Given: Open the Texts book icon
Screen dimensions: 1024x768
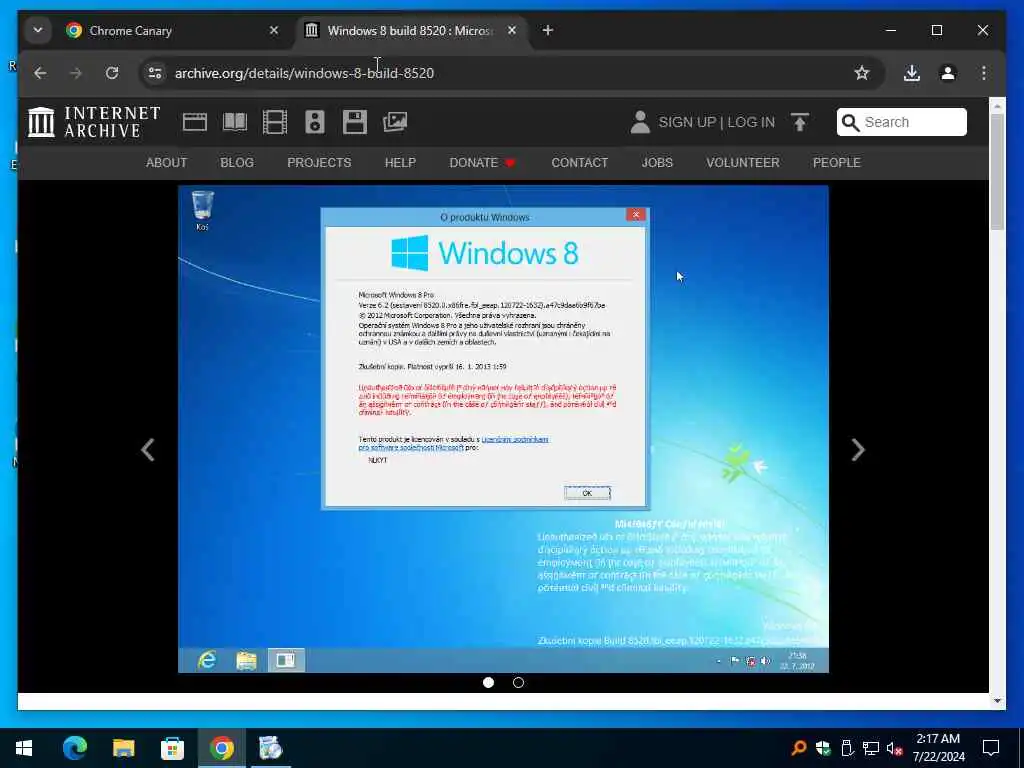Looking at the screenshot, I should [x=235, y=122].
